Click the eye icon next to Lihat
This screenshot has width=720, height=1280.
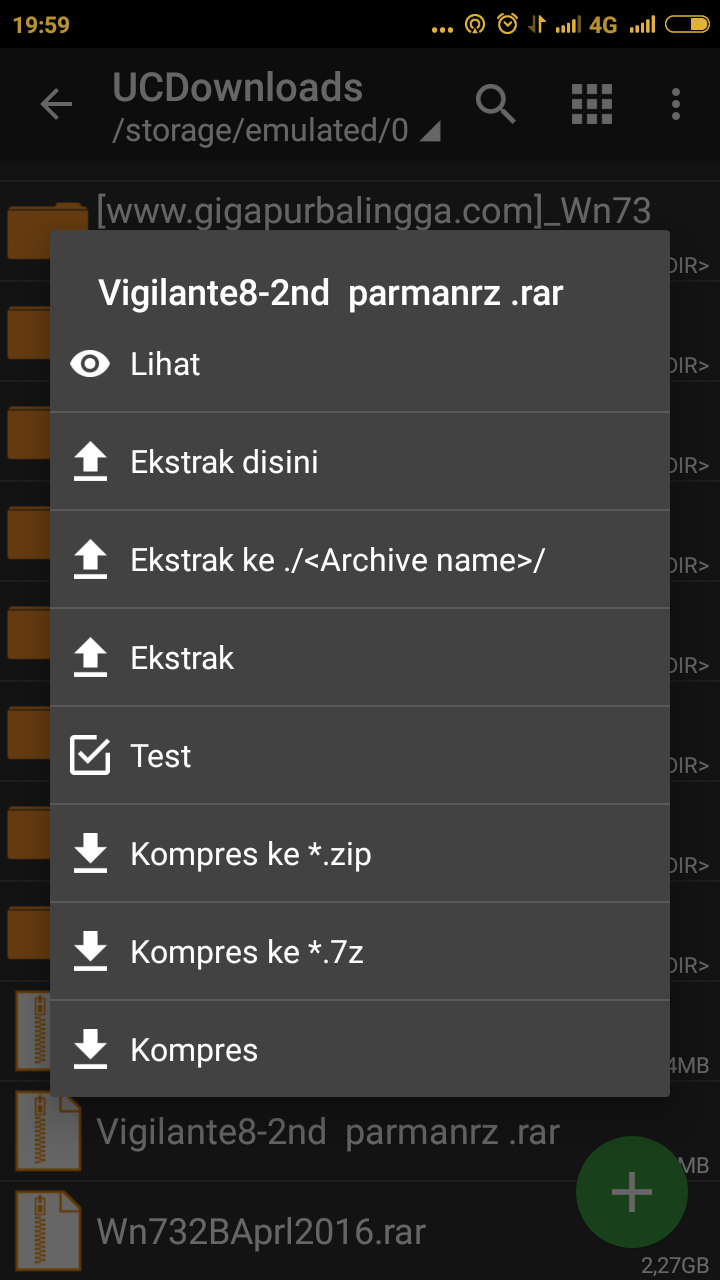[90, 364]
